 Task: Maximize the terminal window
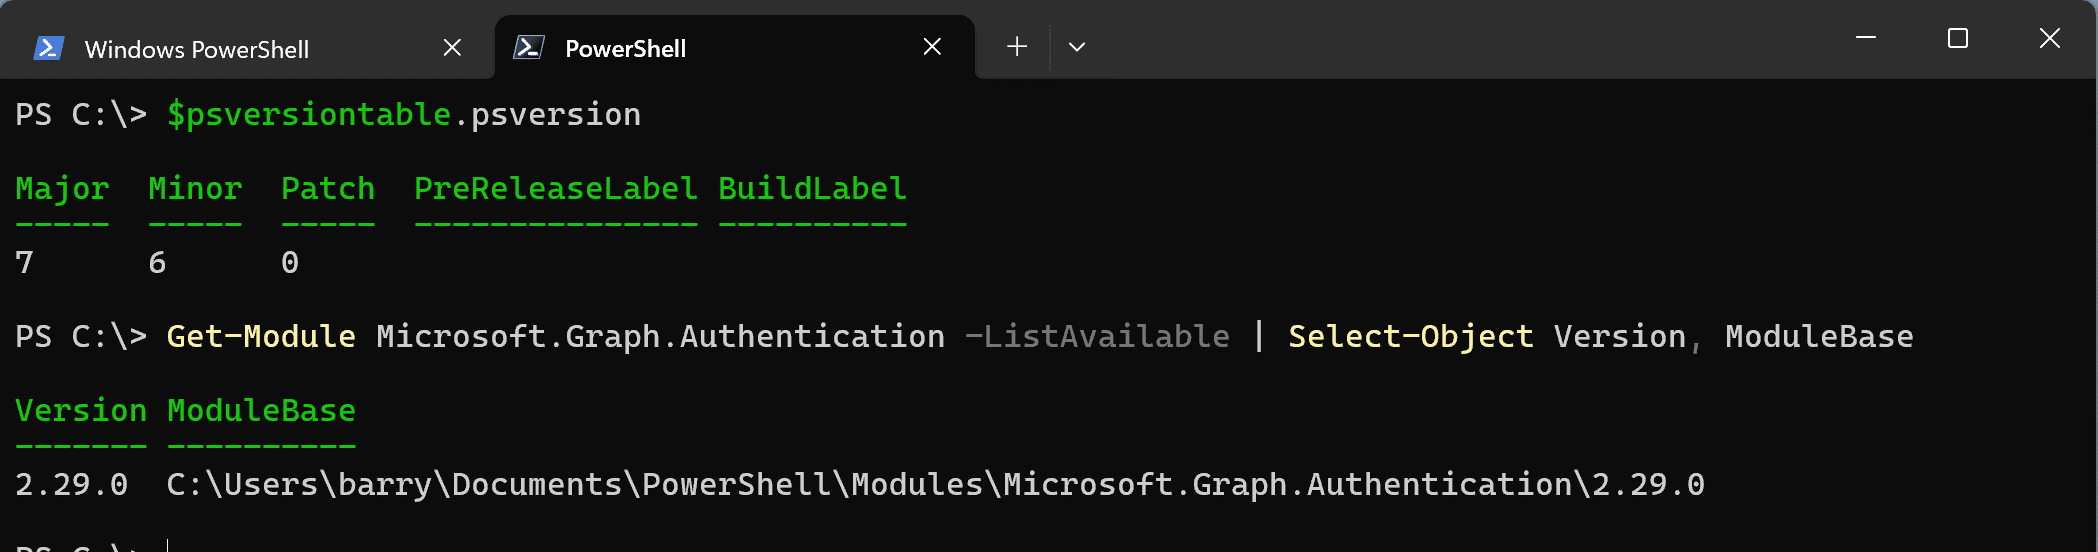1958,38
